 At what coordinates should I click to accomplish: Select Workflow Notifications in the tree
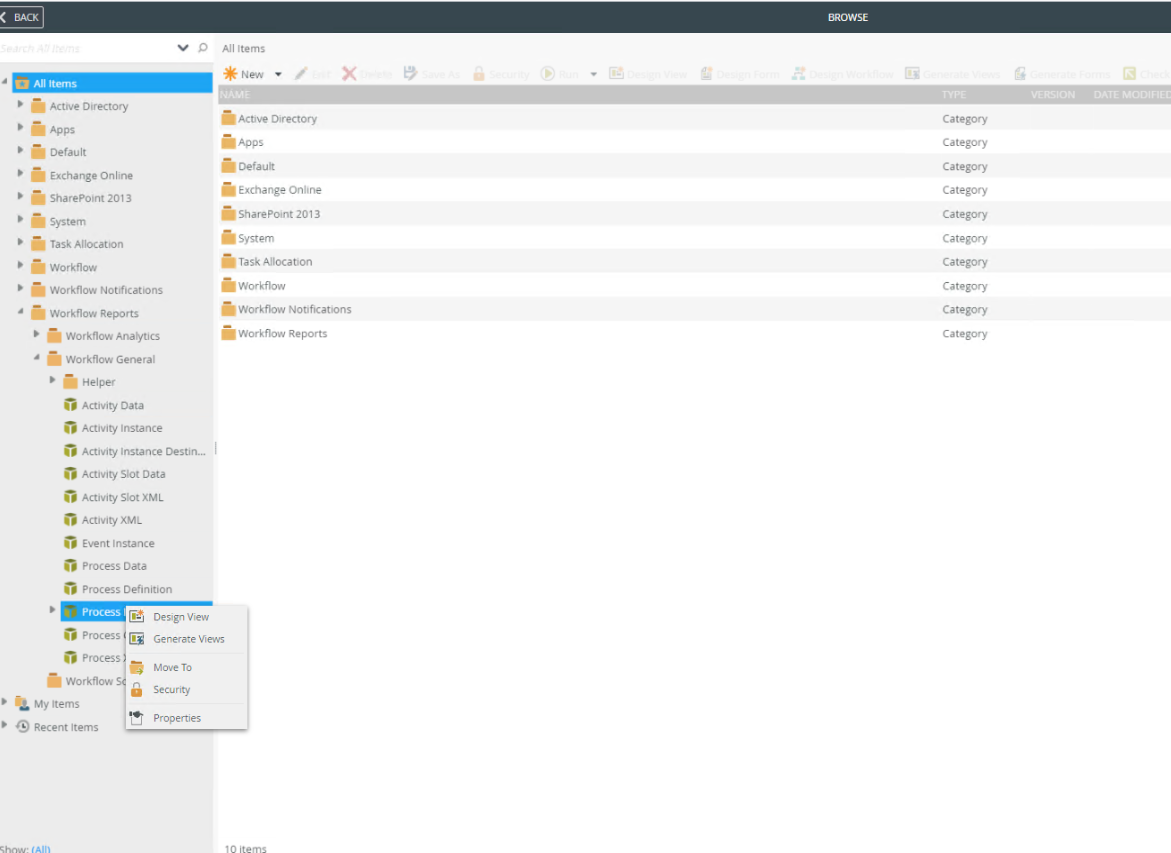click(x=106, y=290)
